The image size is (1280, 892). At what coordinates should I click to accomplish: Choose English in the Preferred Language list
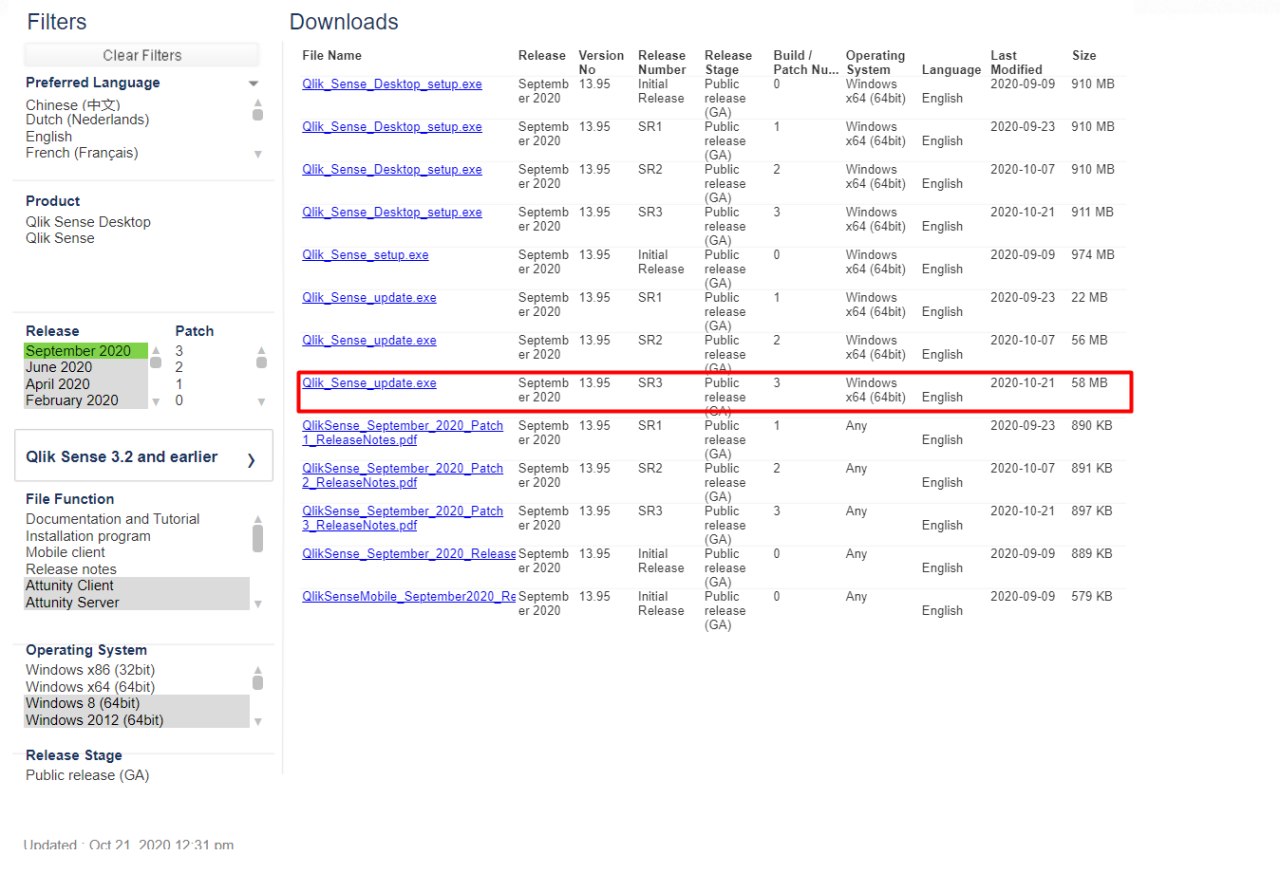click(x=49, y=137)
